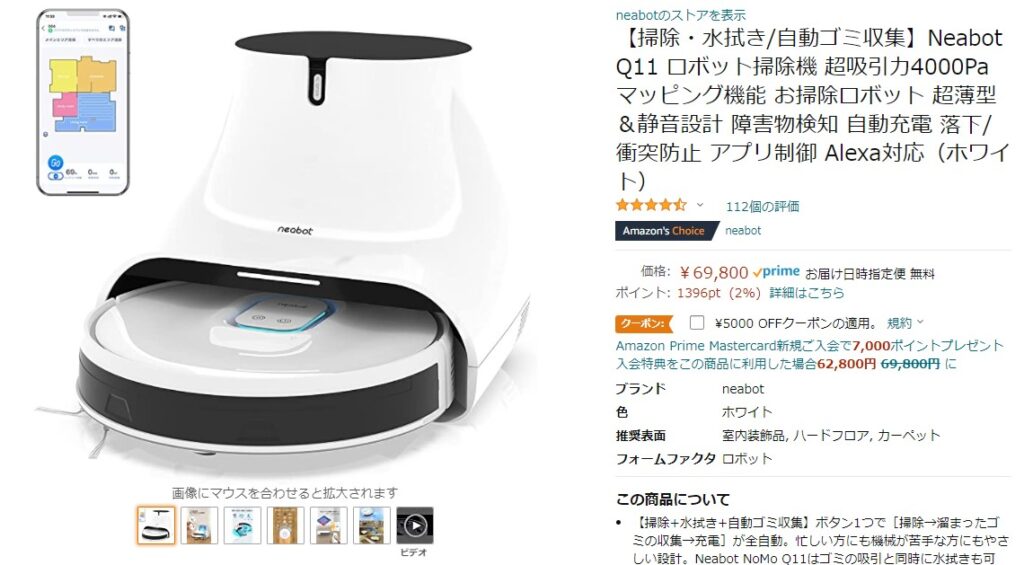Select the fifth product thumbnail image
1024x565 pixels.
coord(328,525)
